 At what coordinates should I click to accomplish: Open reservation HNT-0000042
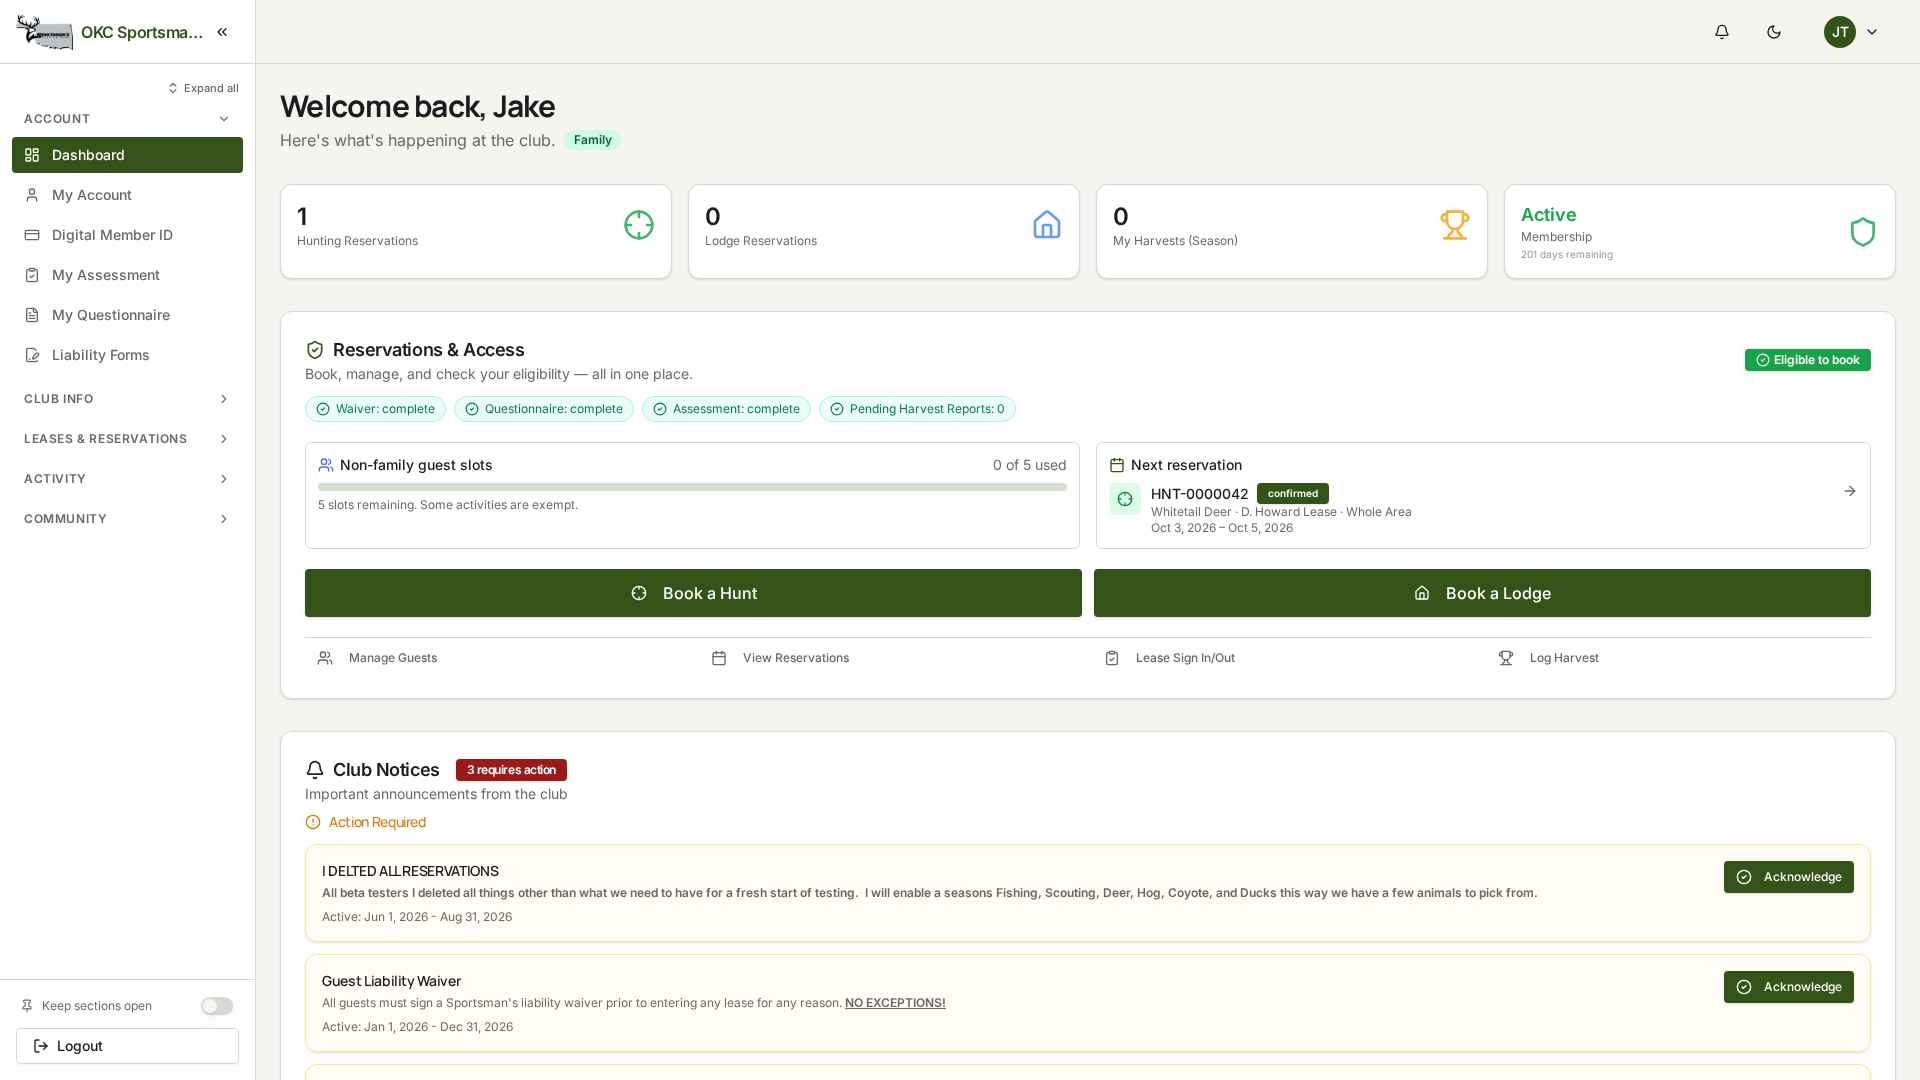[1199, 494]
